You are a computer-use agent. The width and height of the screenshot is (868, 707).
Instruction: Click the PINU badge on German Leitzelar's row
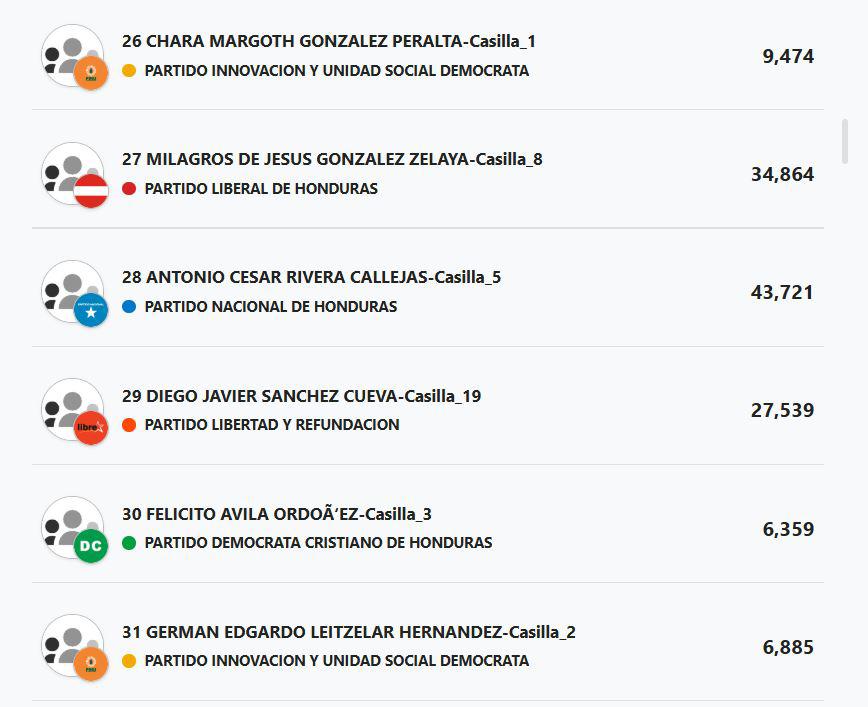point(89,662)
